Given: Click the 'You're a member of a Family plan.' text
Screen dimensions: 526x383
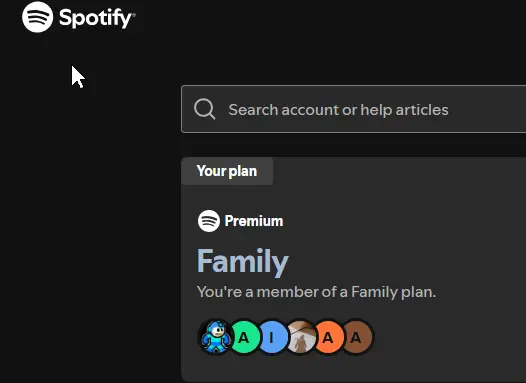Looking at the screenshot, I should (316, 292).
